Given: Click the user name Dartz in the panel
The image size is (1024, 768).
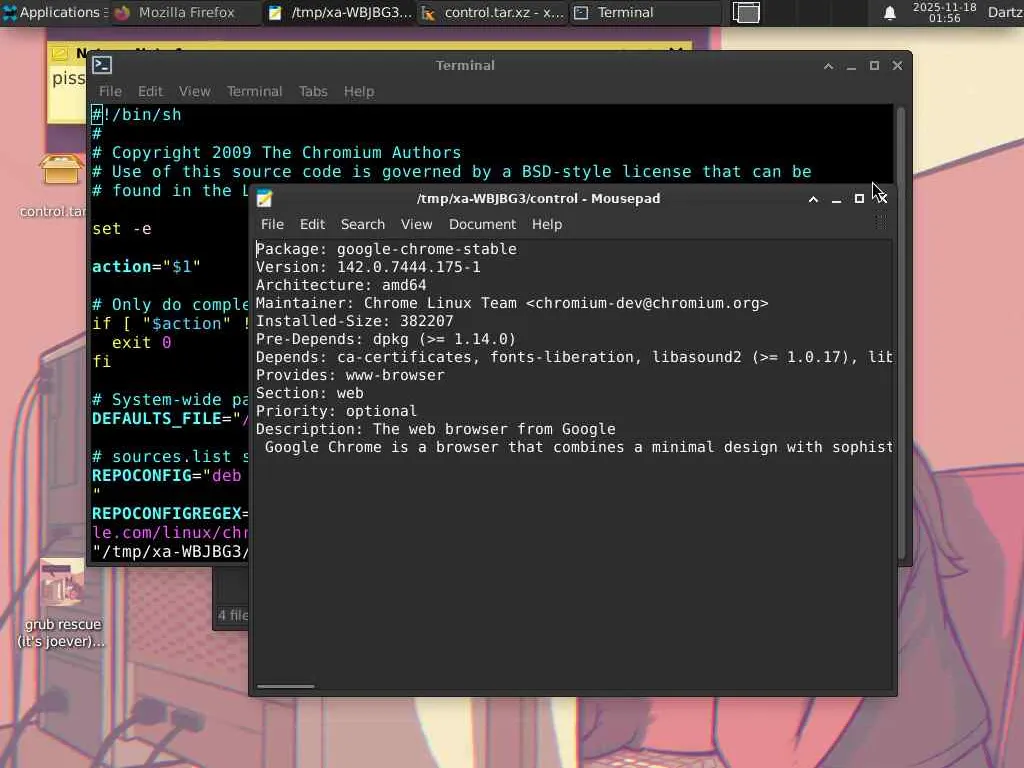Looking at the screenshot, I should coord(1005,12).
